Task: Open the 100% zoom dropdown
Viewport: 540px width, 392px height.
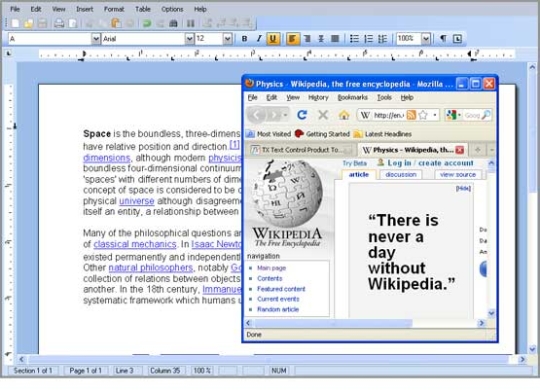Action: [426, 39]
